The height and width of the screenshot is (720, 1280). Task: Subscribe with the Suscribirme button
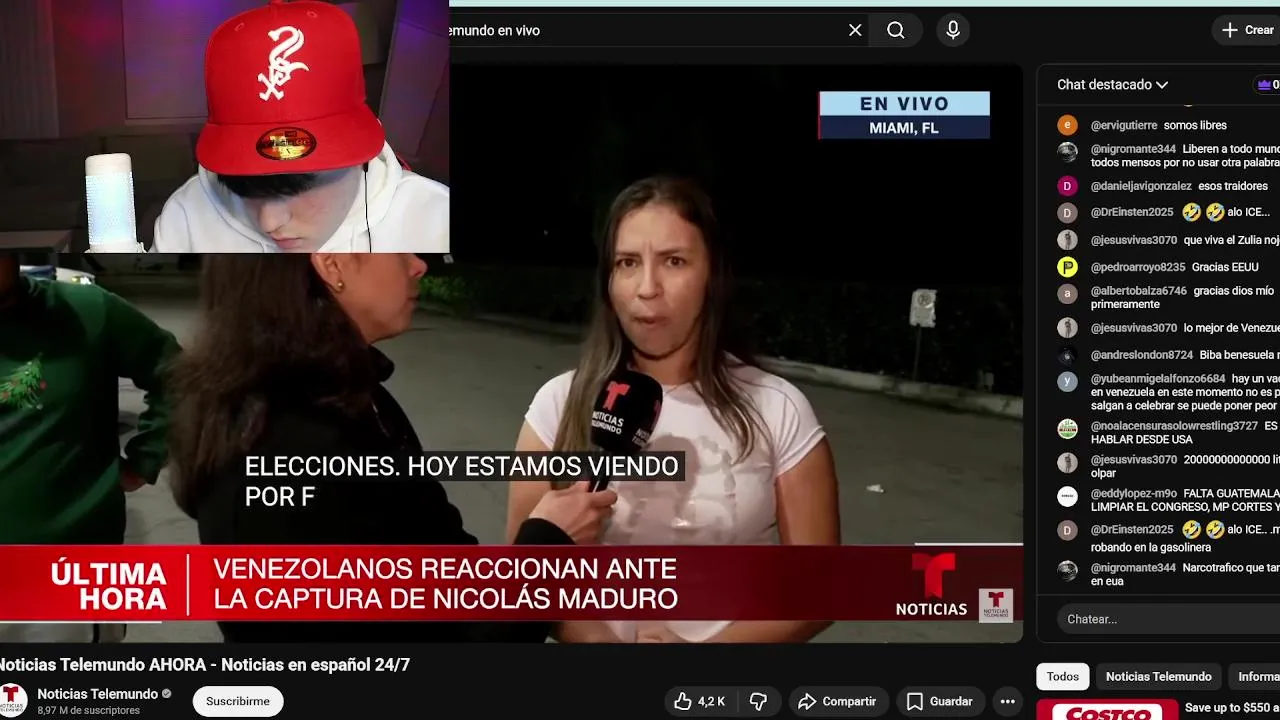[x=238, y=701]
